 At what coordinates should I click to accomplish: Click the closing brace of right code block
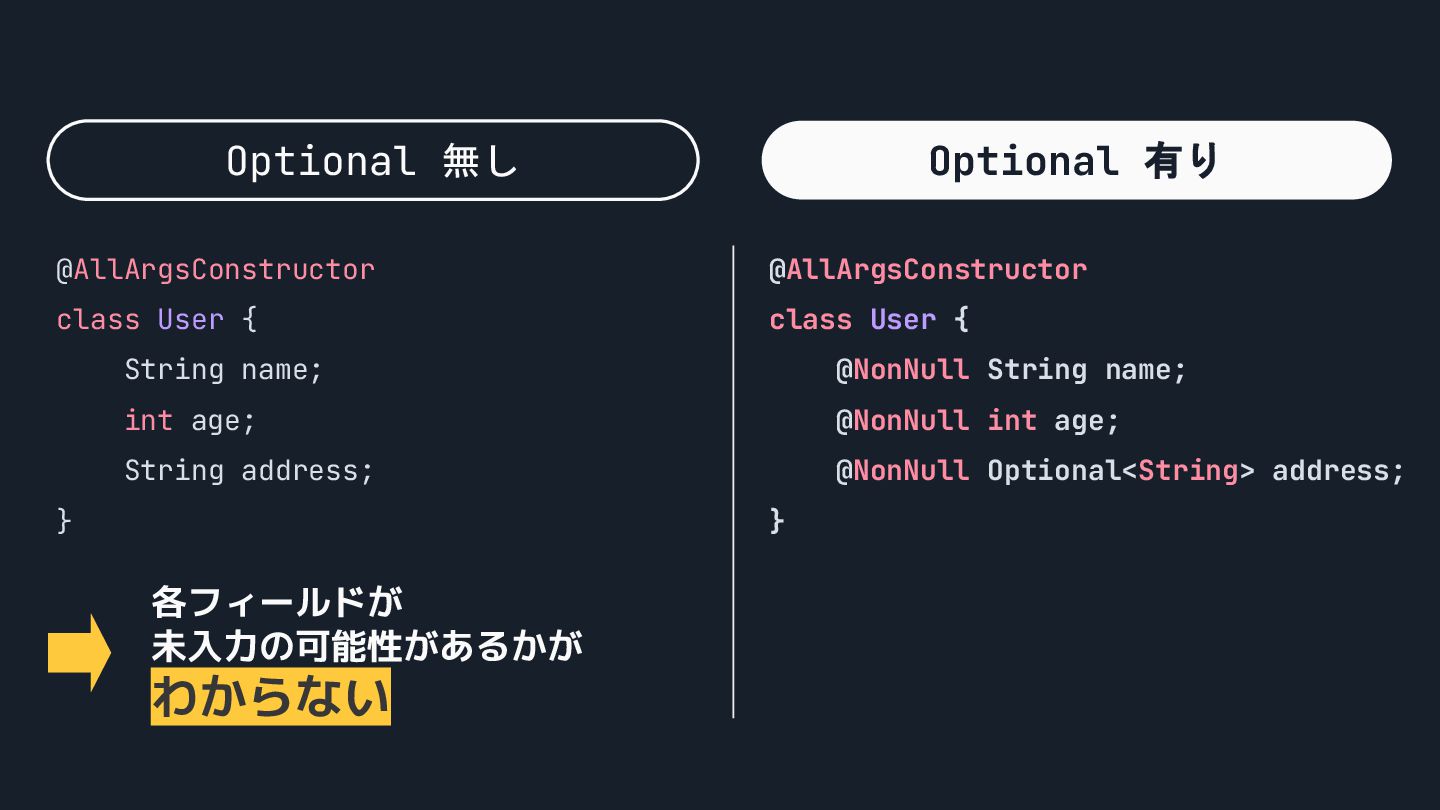[x=777, y=520]
